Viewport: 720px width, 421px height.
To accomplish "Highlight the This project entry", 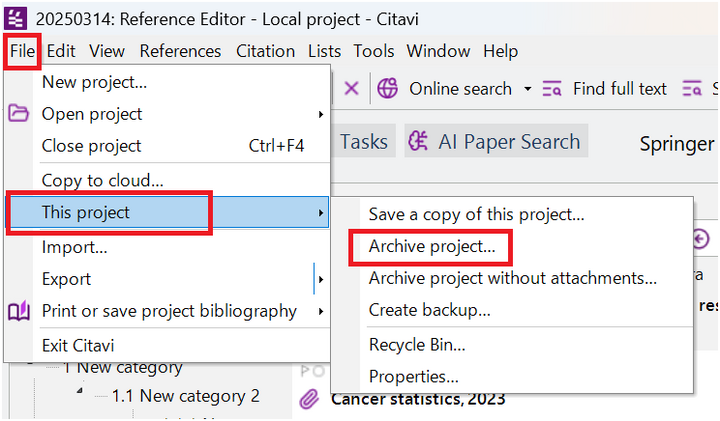I will point(168,213).
